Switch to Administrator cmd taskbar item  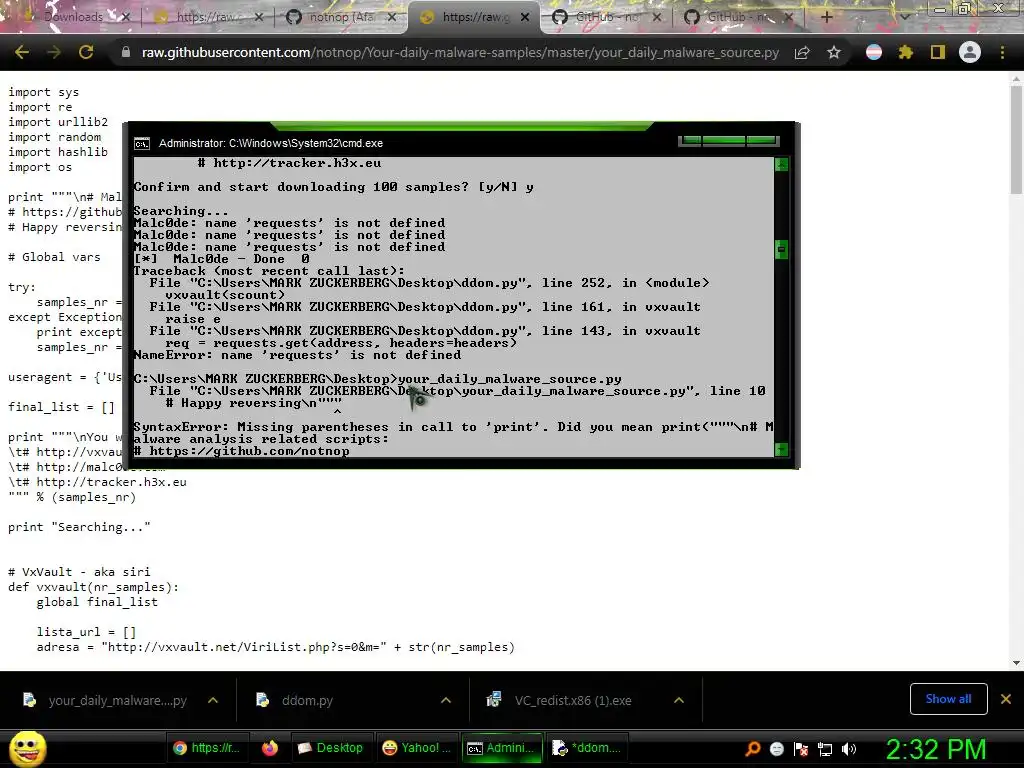pyautogui.click(x=502, y=748)
